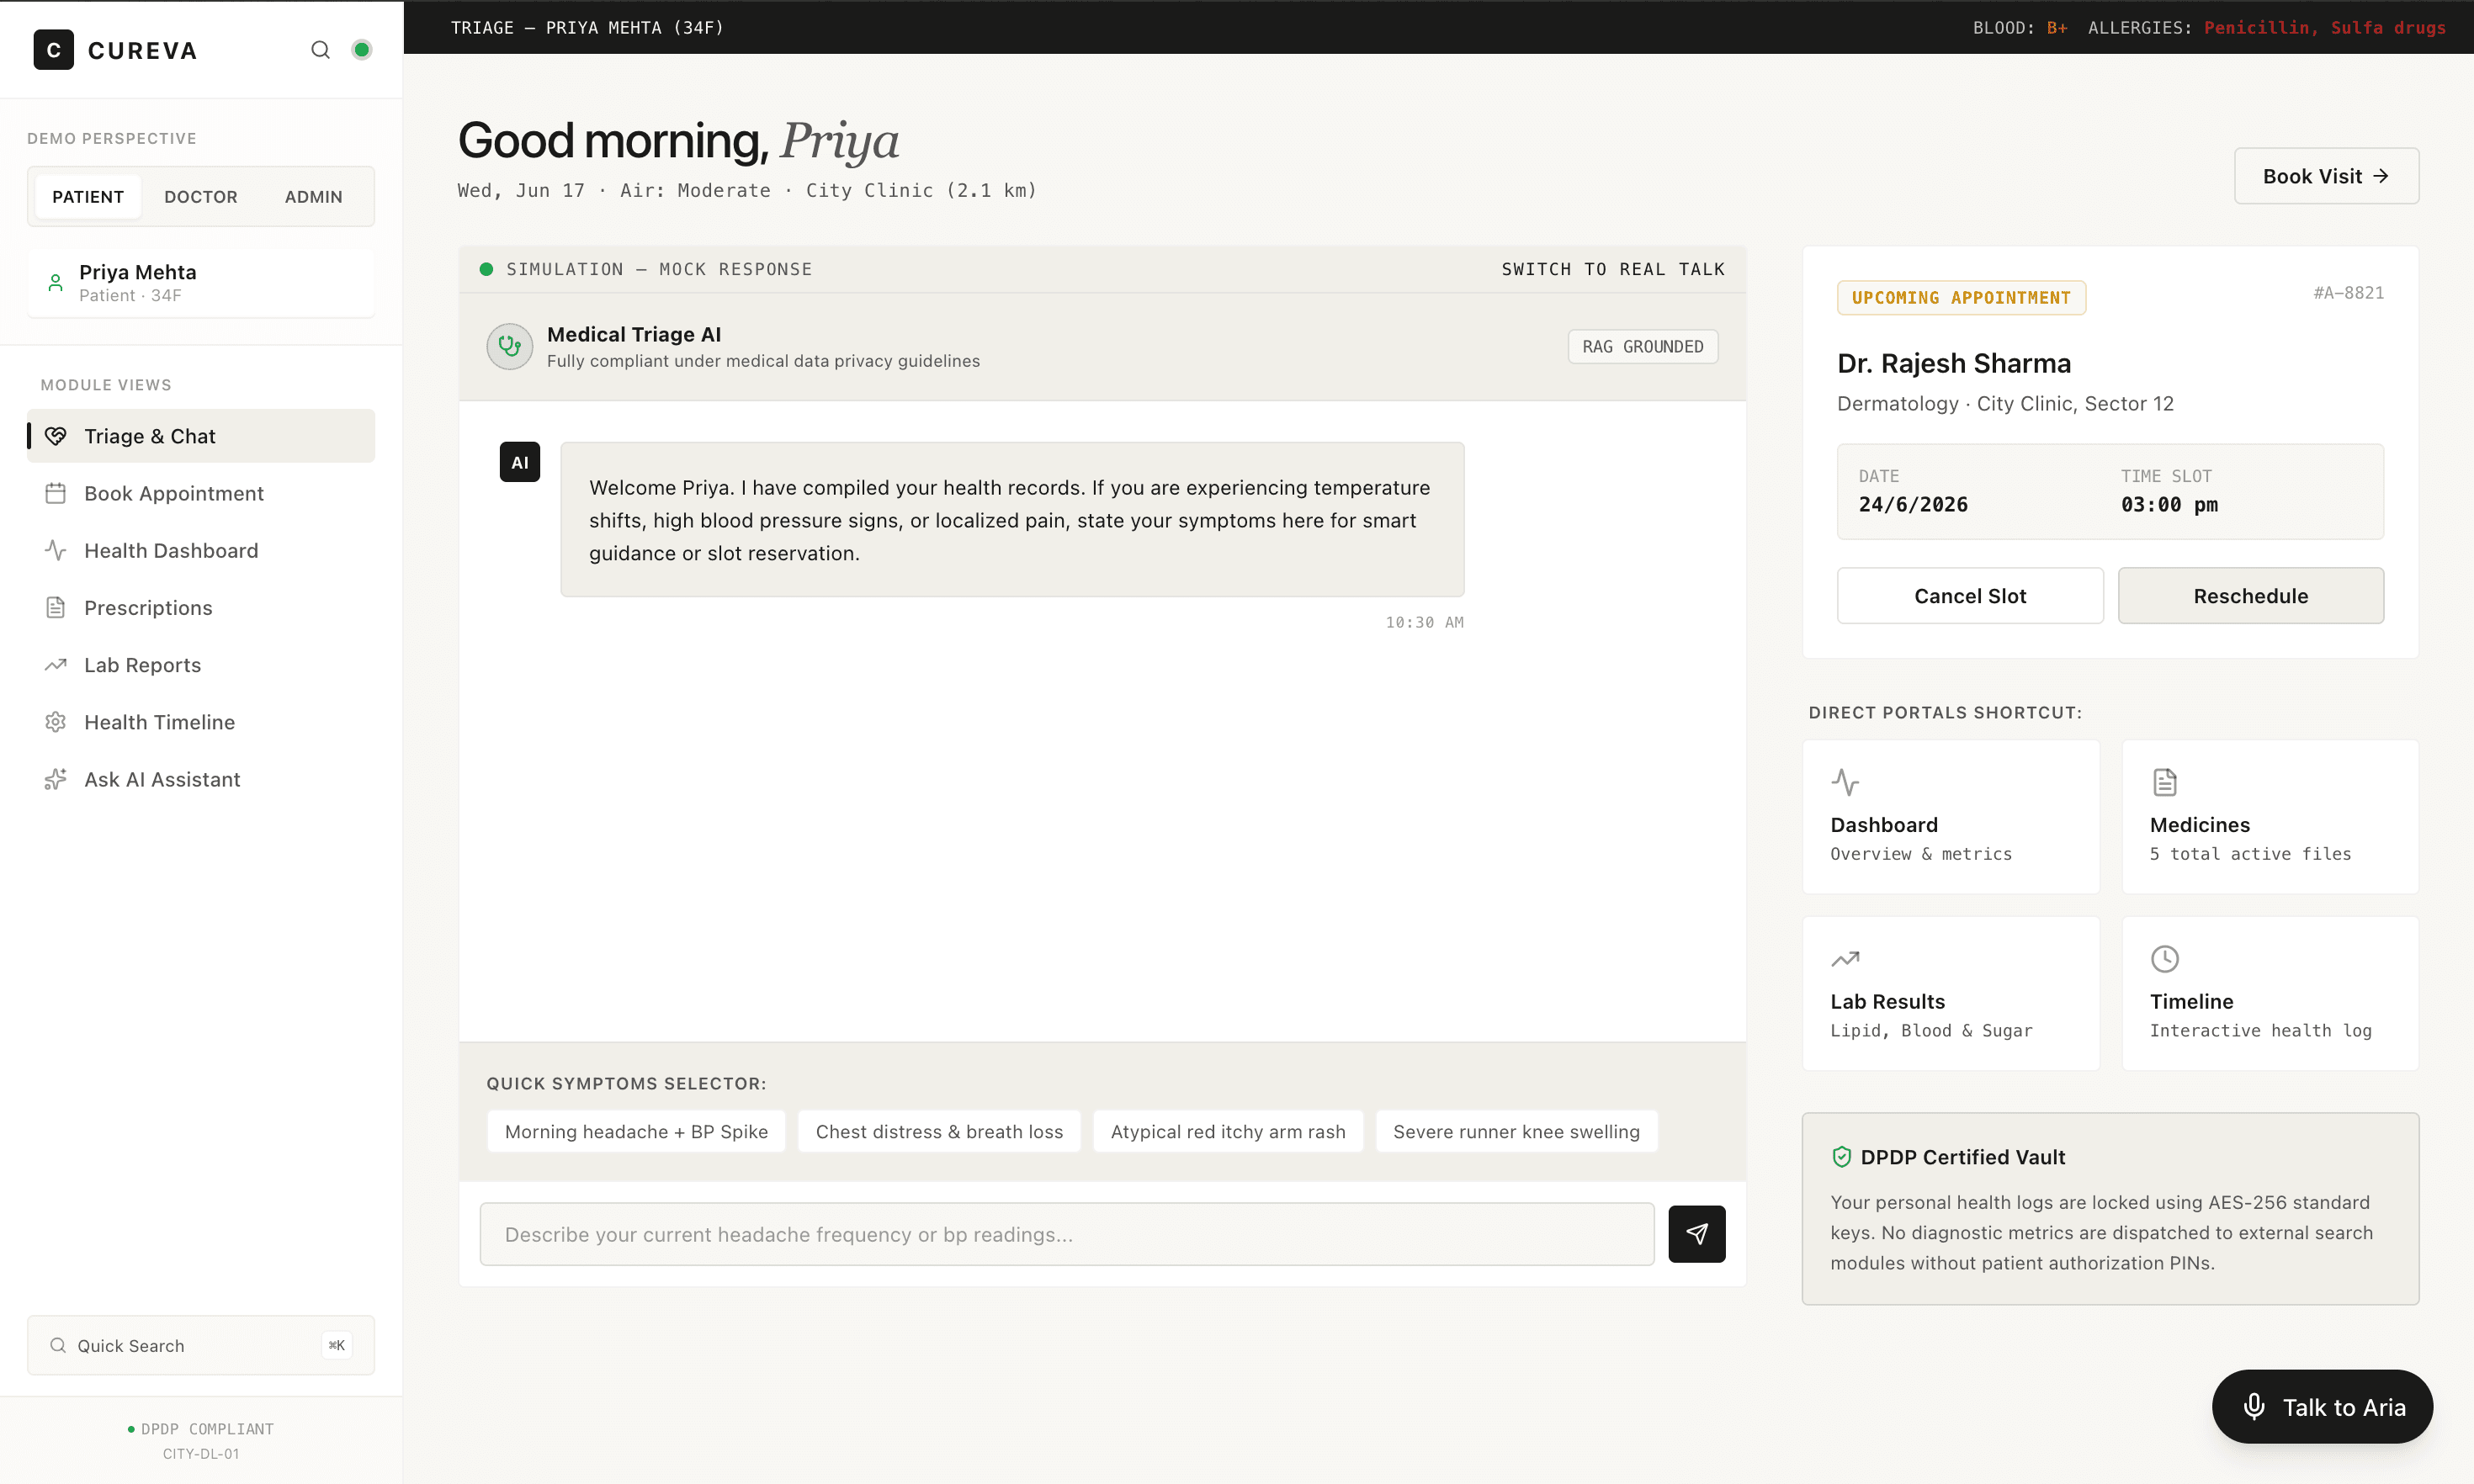Send message with paper plane icon
The height and width of the screenshot is (1484, 2474).
1696,1233
